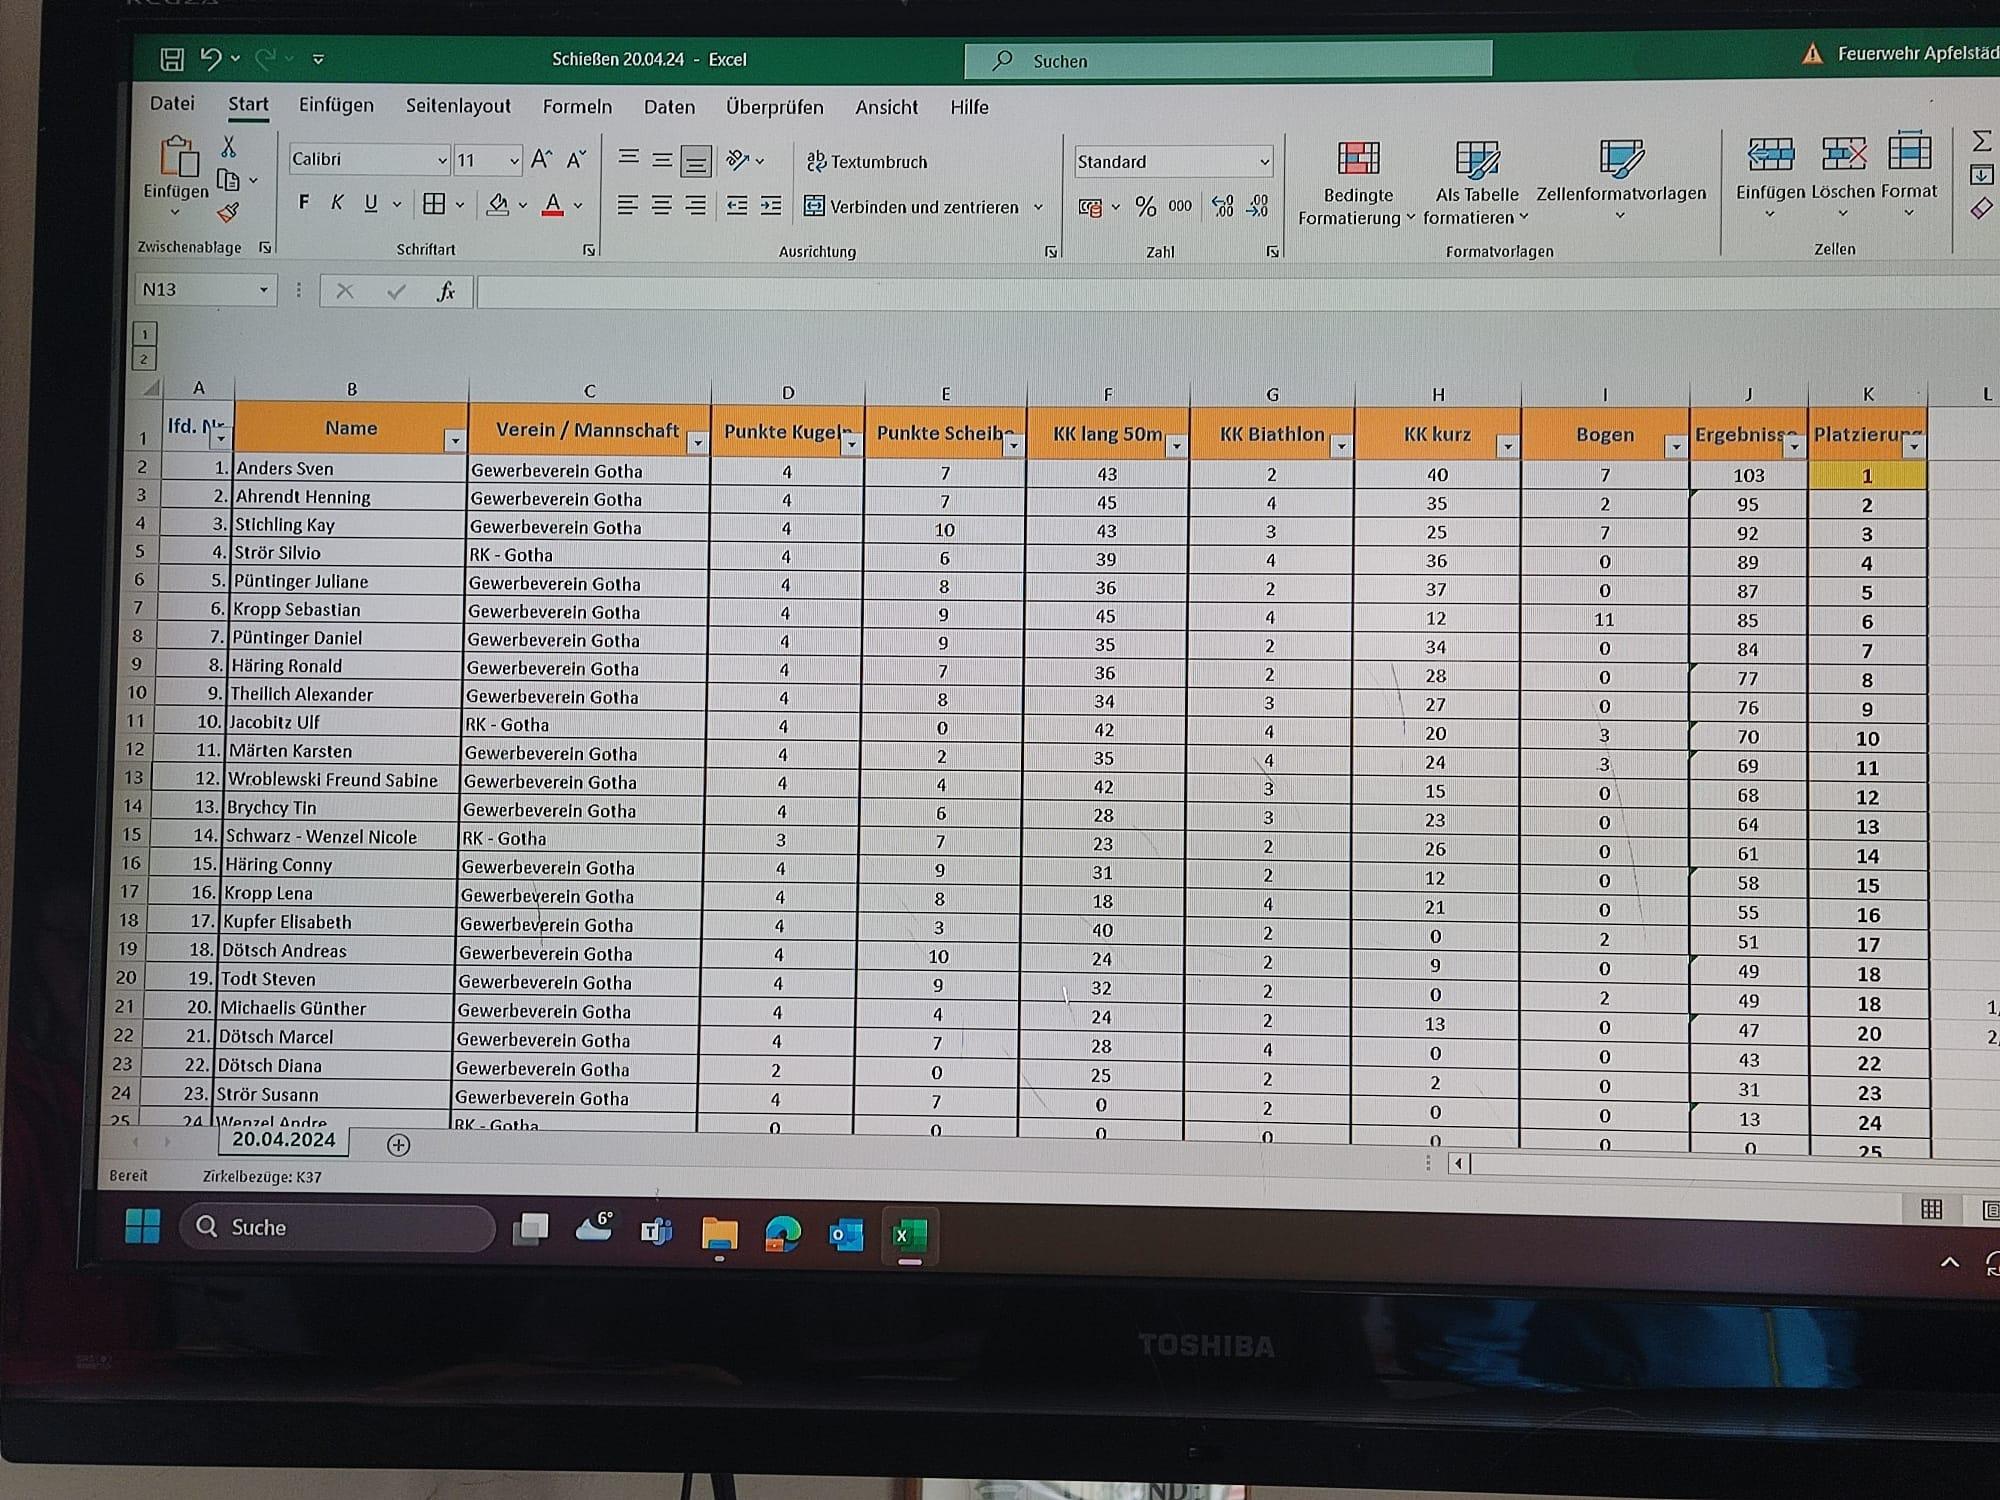Image resolution: width=2000 pixels, height=1500 pixels.
Task: Click the Einfügen paste clipboard icon
Action: click(x=178, y=157)
